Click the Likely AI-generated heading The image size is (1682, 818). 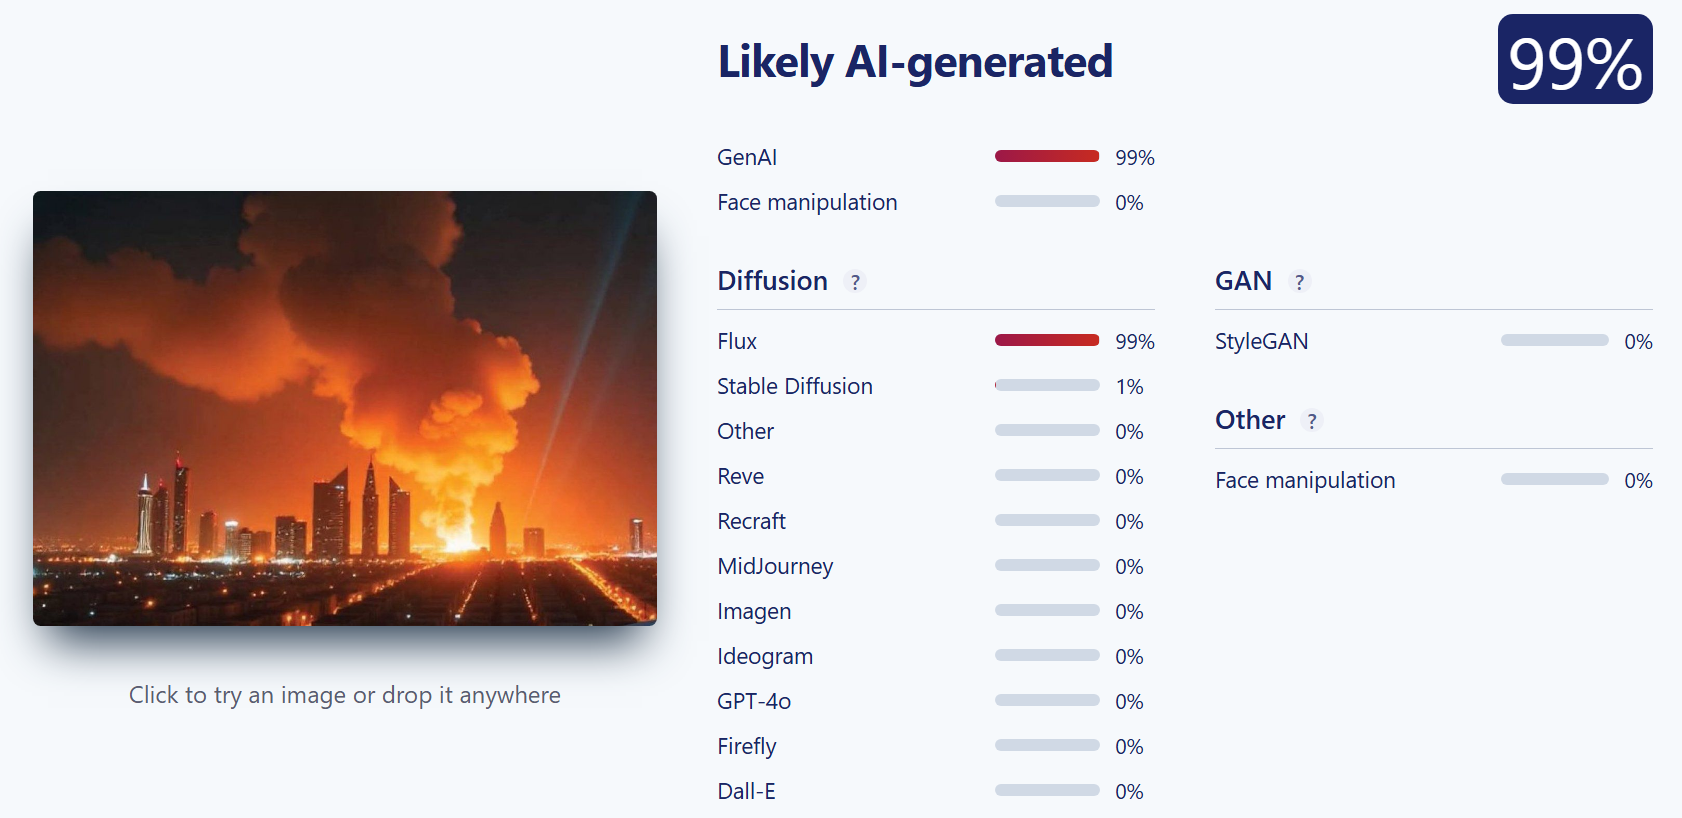coord(915,62)
